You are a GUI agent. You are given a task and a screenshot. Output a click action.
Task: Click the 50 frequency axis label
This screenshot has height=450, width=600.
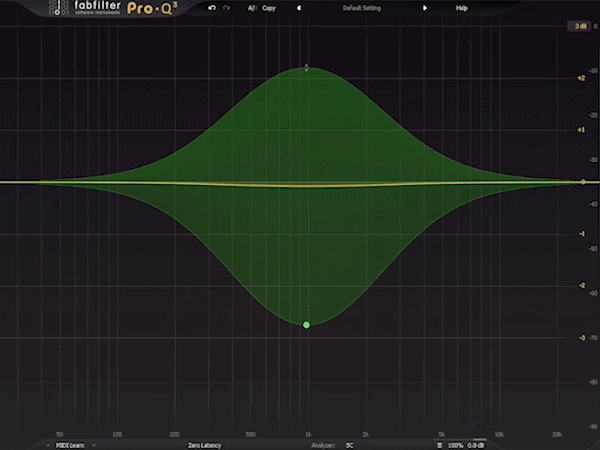coord(59,434)
